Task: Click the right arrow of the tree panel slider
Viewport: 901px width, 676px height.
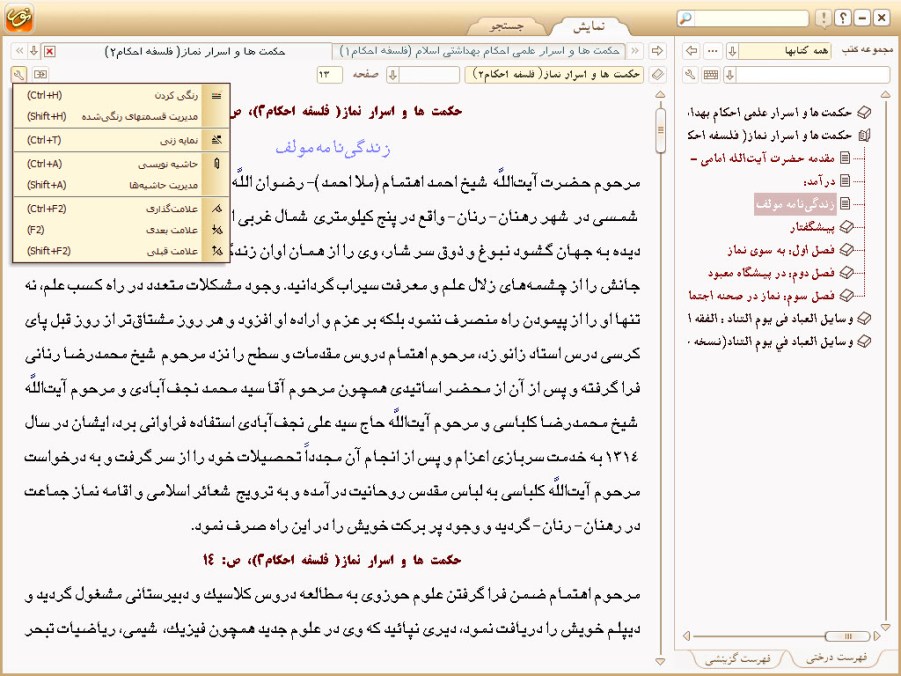Action: tap(877, 636)
